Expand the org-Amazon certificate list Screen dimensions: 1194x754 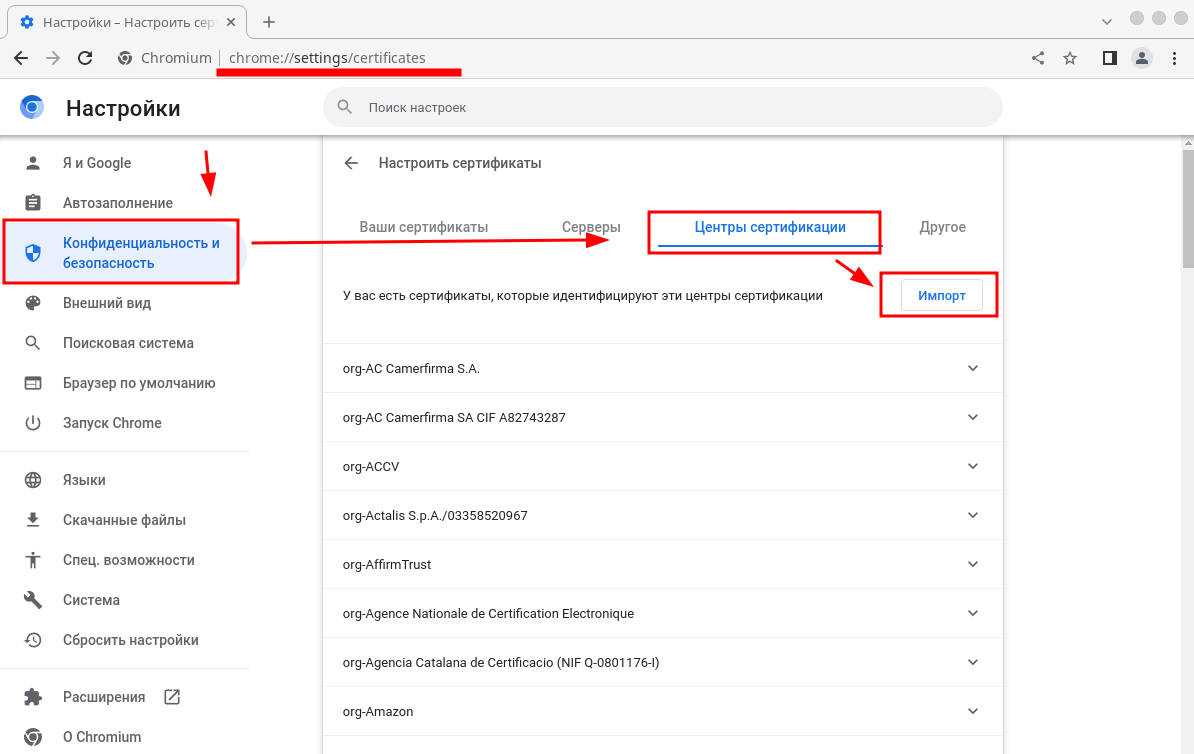click(x=973, y=711)
